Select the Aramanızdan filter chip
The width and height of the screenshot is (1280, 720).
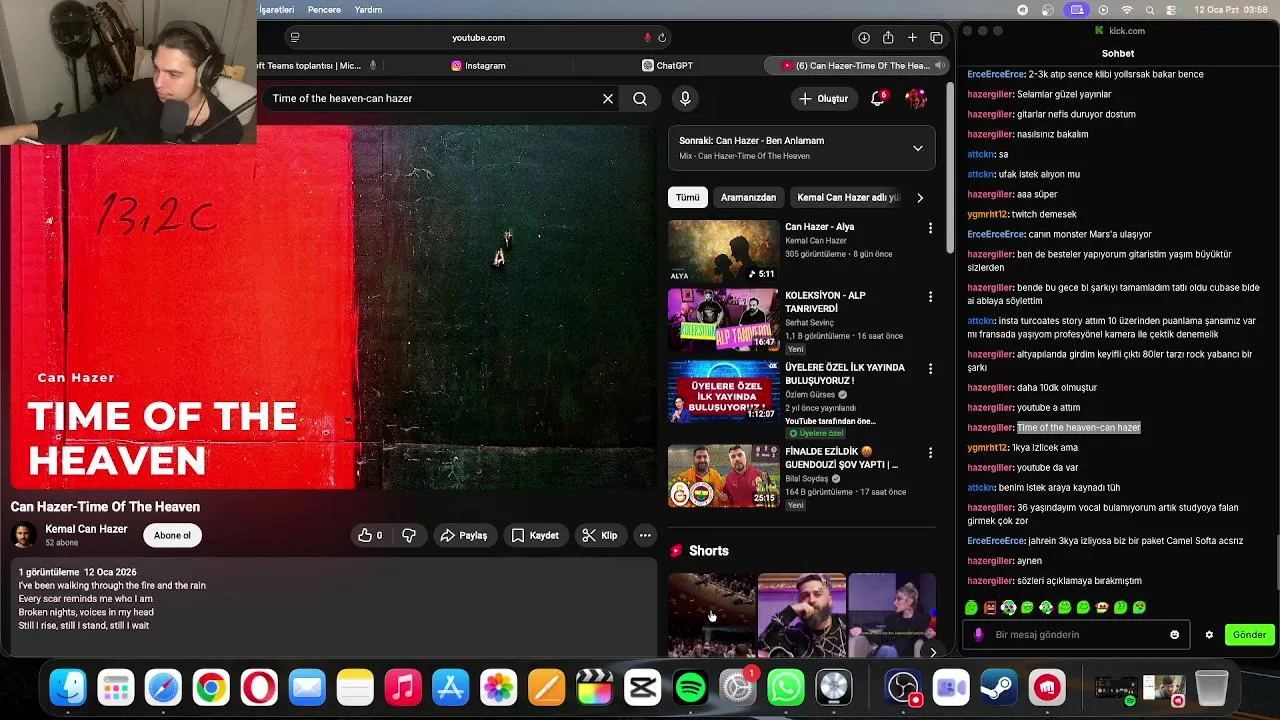click(x=748, y=198)
